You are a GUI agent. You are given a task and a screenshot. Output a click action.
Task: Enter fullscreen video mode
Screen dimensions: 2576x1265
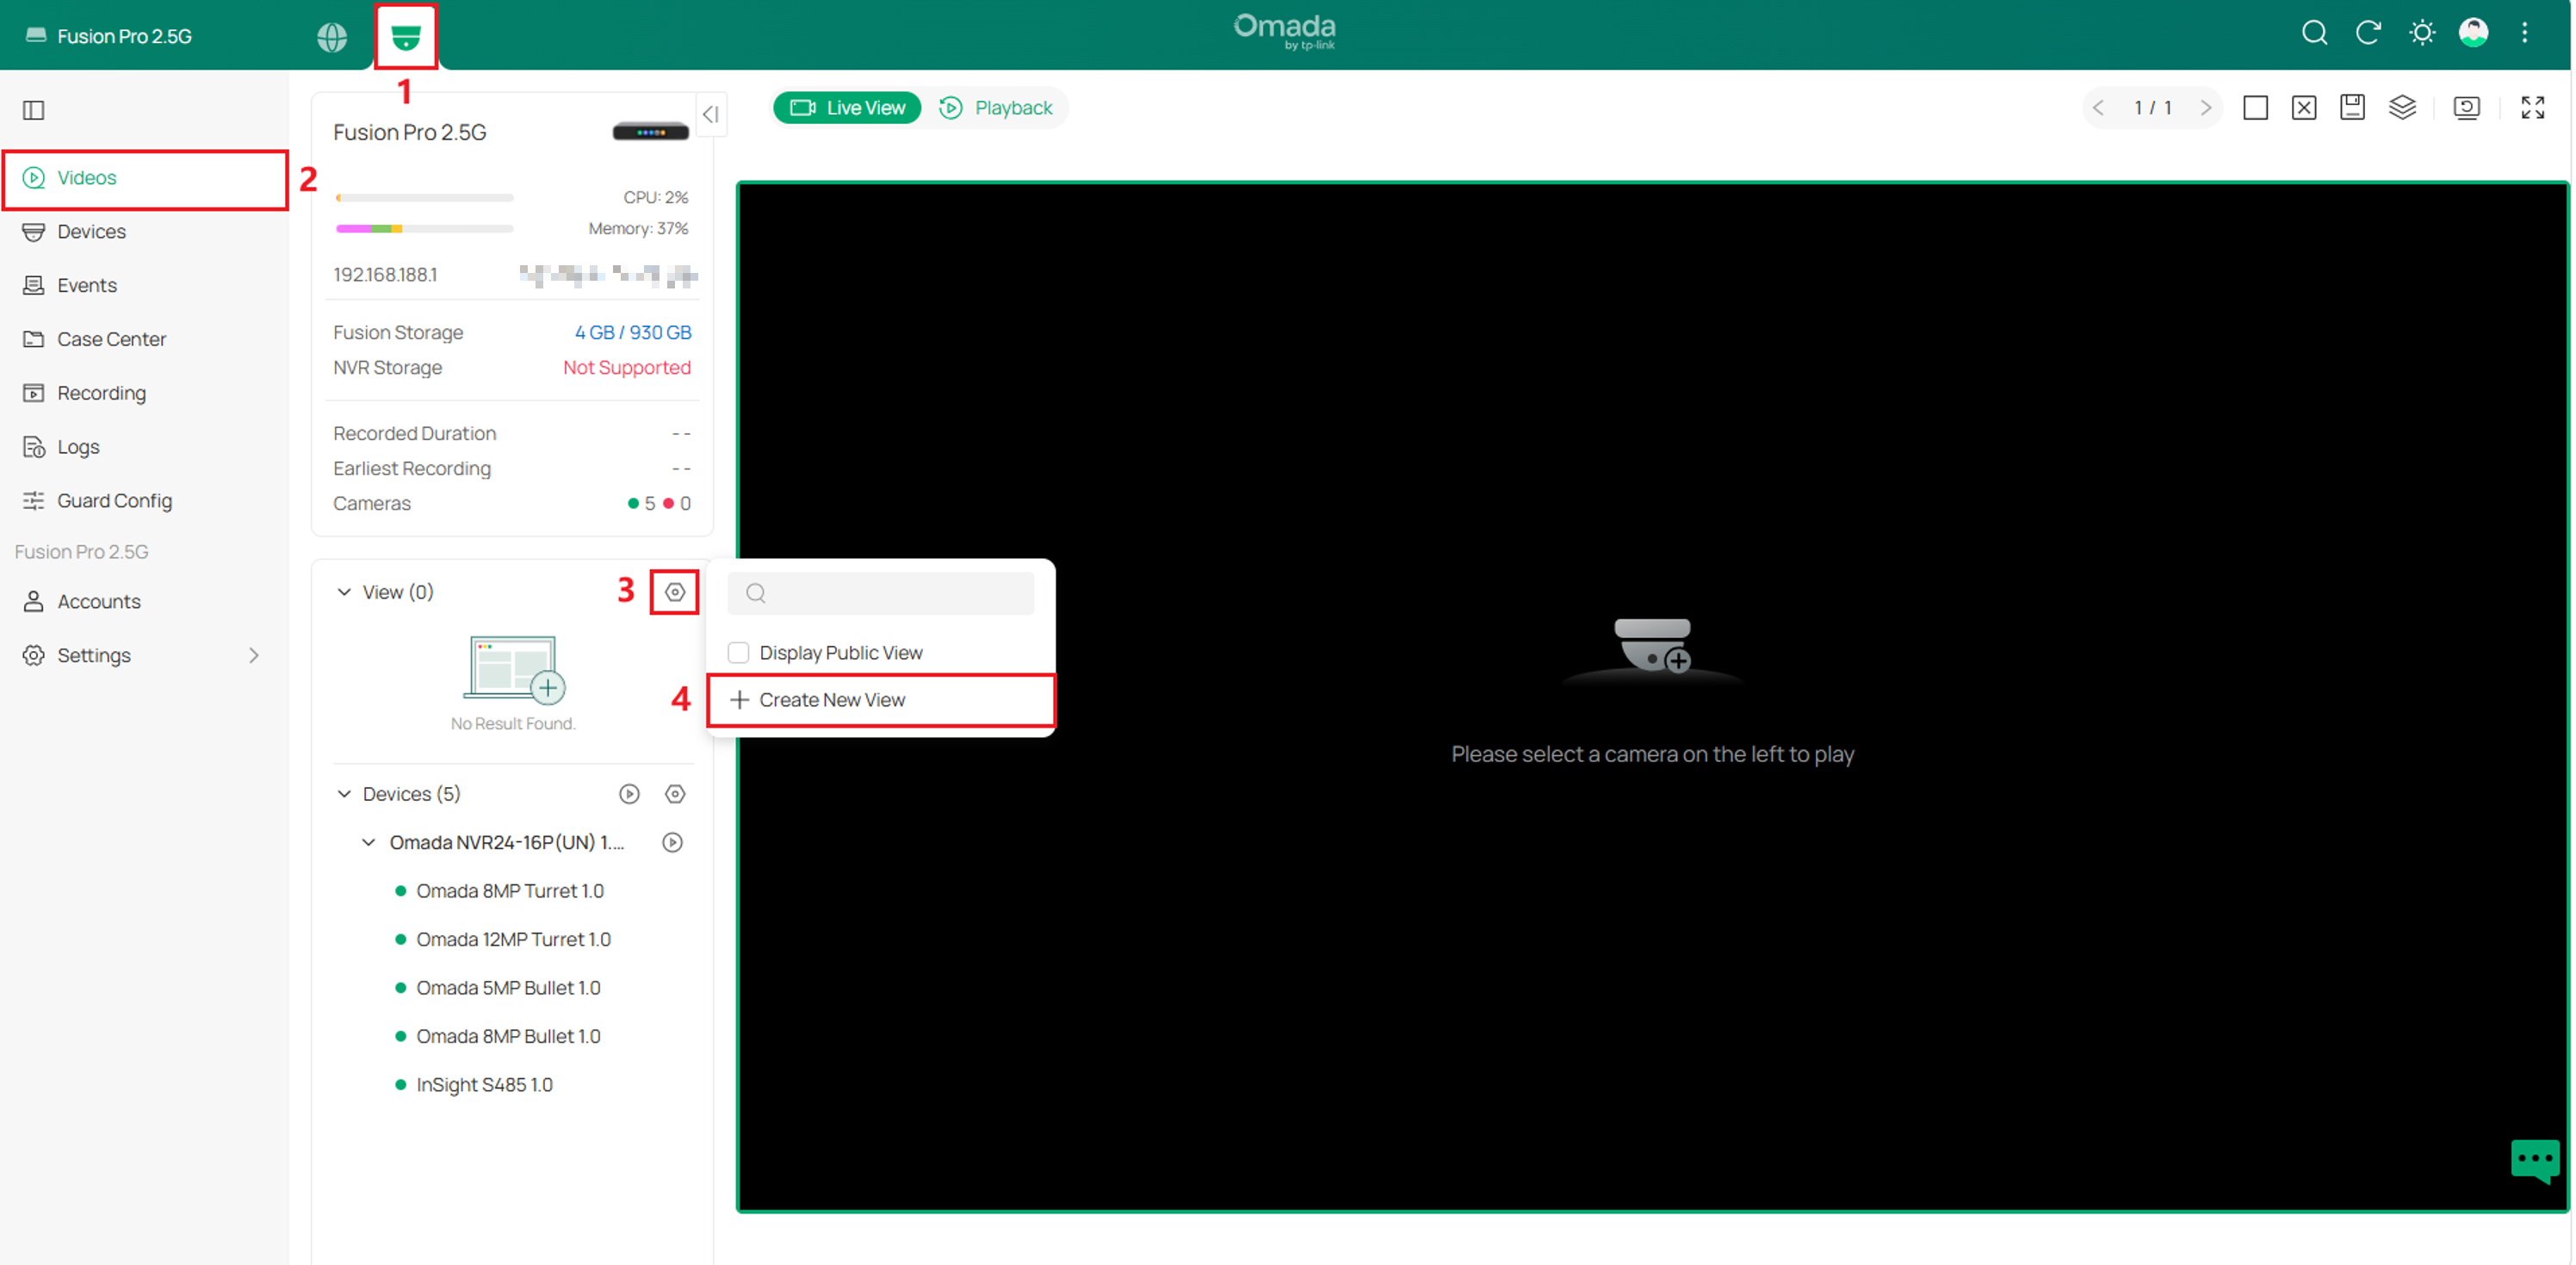2533,108
